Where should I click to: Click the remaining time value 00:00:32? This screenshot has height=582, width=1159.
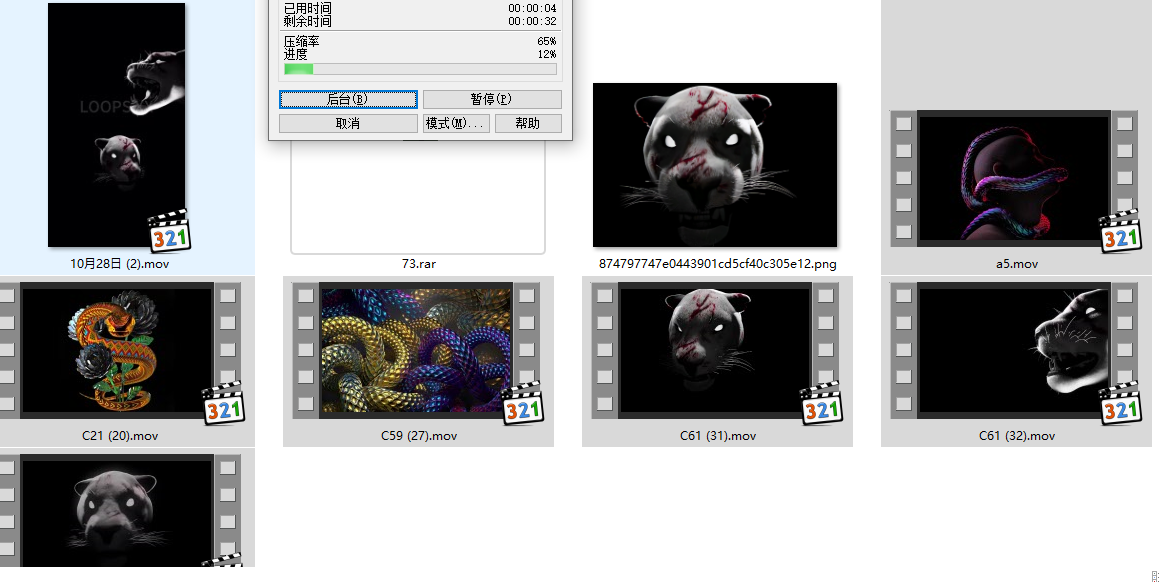click(x=532, y=21)
